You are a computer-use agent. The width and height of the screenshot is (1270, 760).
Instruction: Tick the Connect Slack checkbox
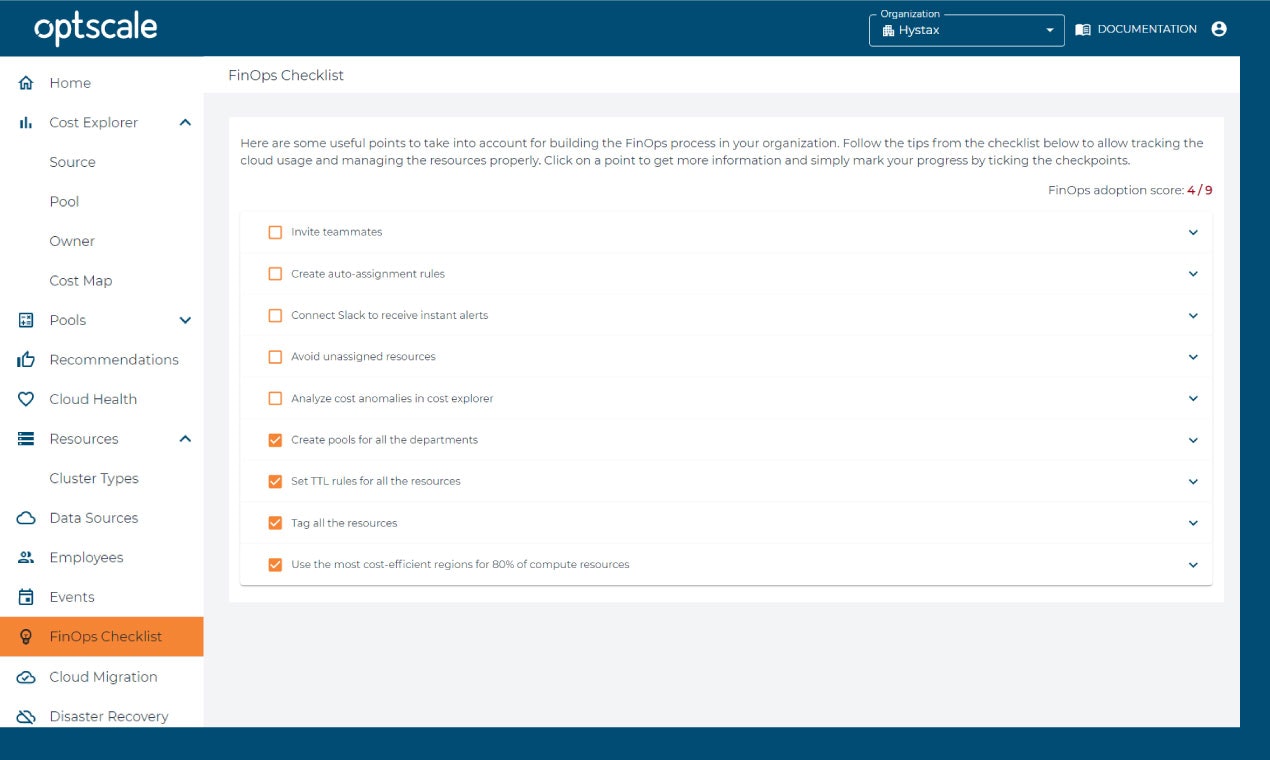pyautogui.click(x=275, y=315)
